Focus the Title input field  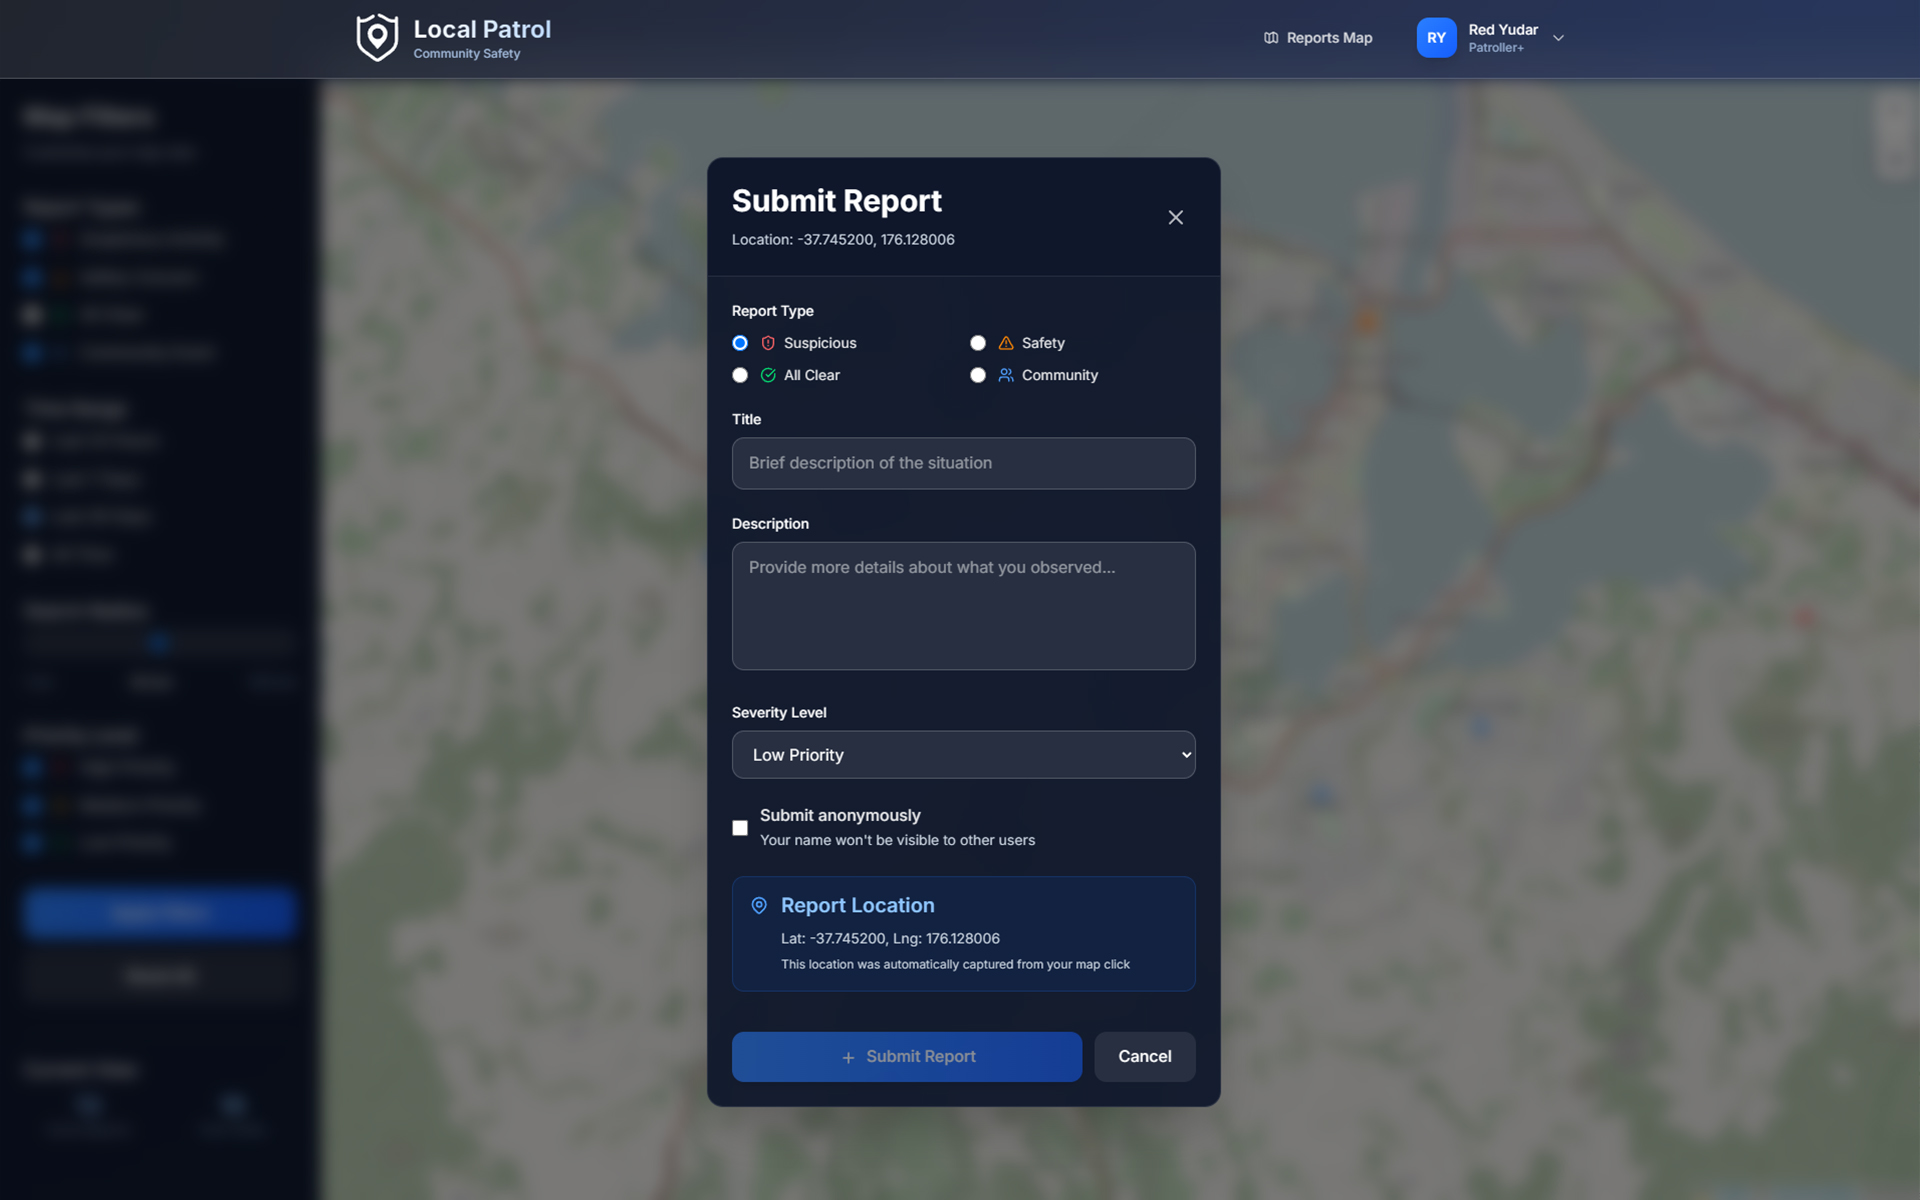click(963, 463)
